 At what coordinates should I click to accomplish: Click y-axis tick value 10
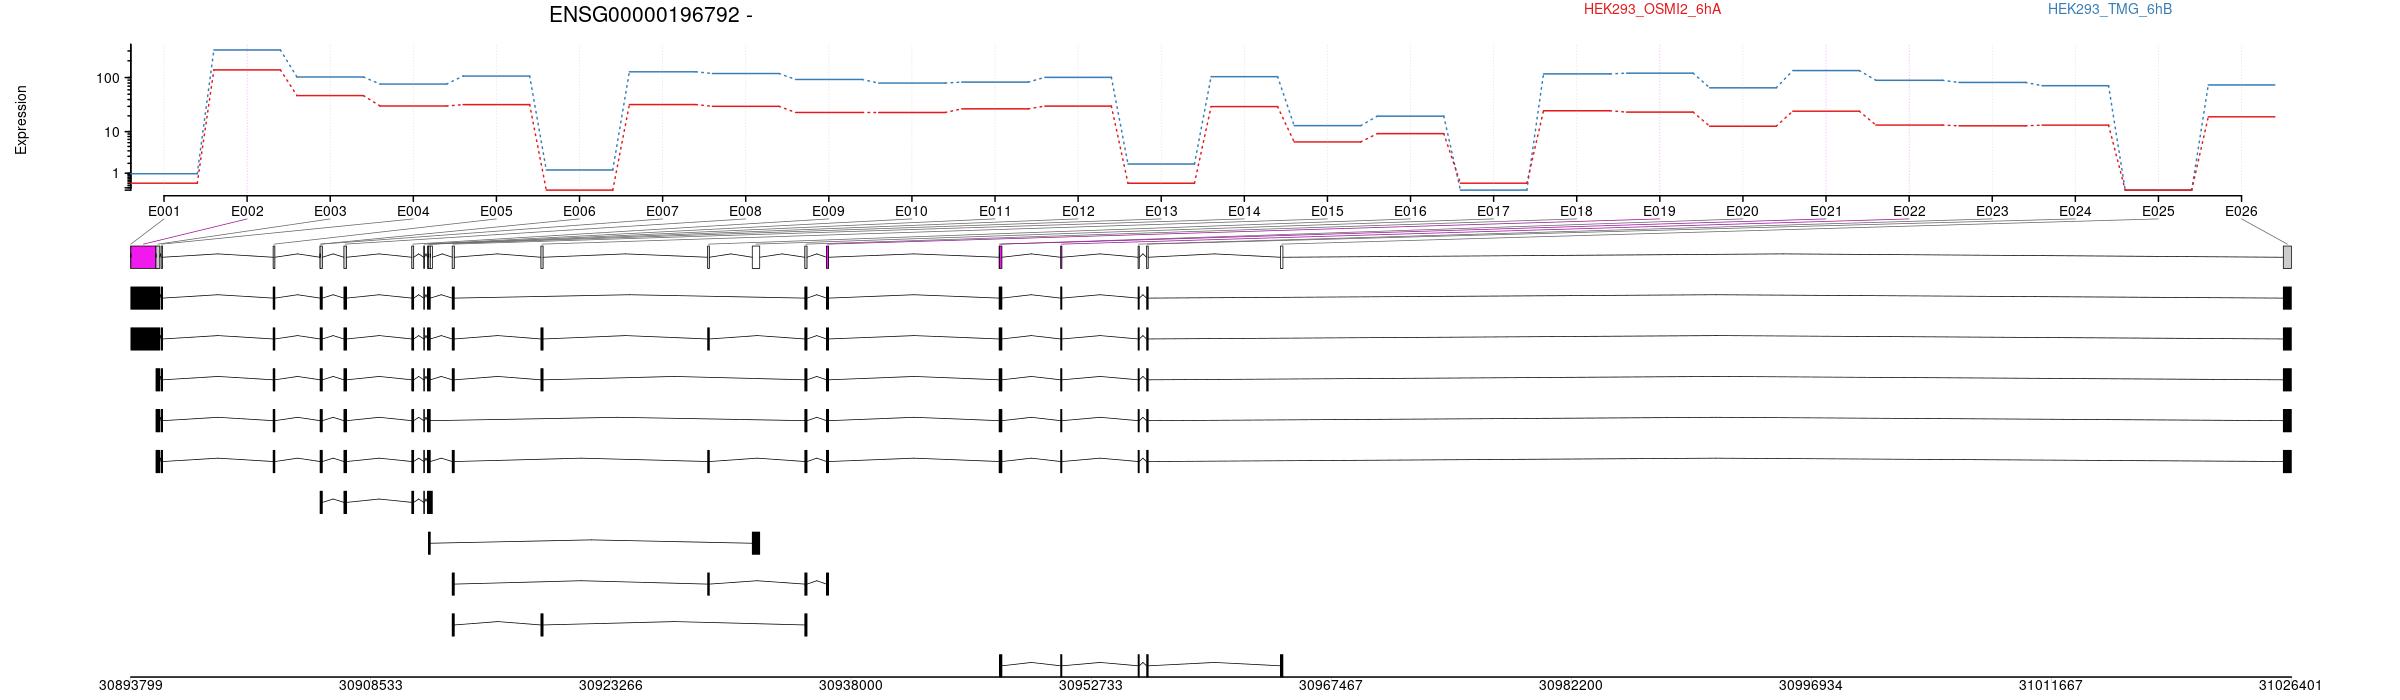point(112,132)
